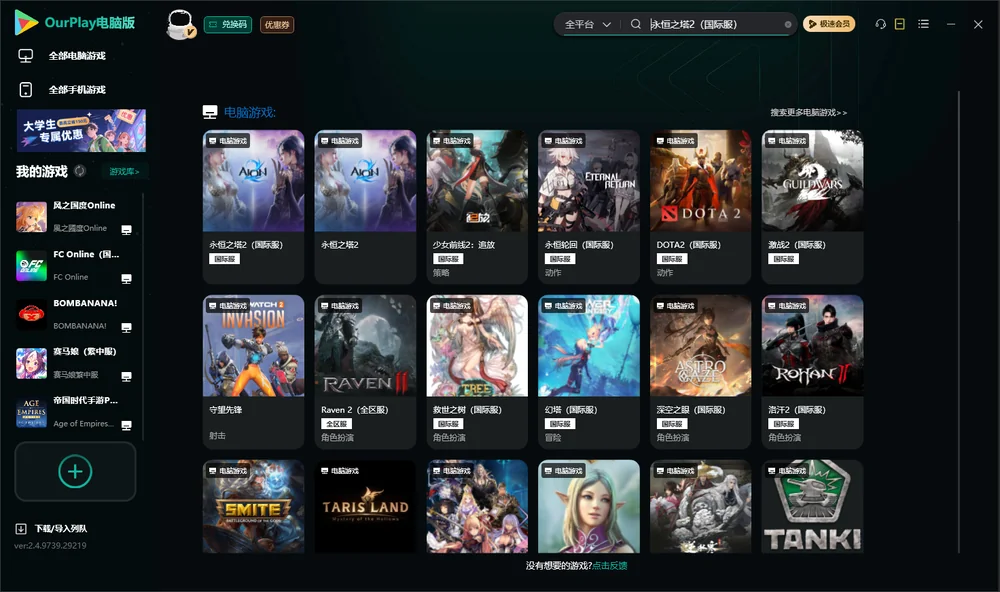This screenshot has height=592, width=1000.
Task: Click the PC icon on BOMBANANA! row
Action: tap(126, 328)
